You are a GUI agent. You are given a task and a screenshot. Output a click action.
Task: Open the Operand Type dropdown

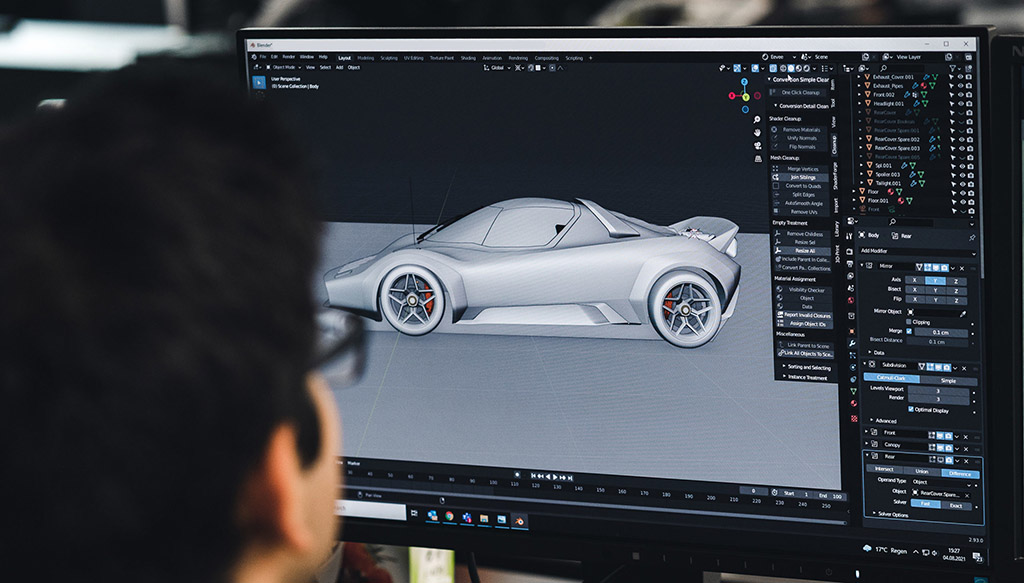[x=940, y=482]
